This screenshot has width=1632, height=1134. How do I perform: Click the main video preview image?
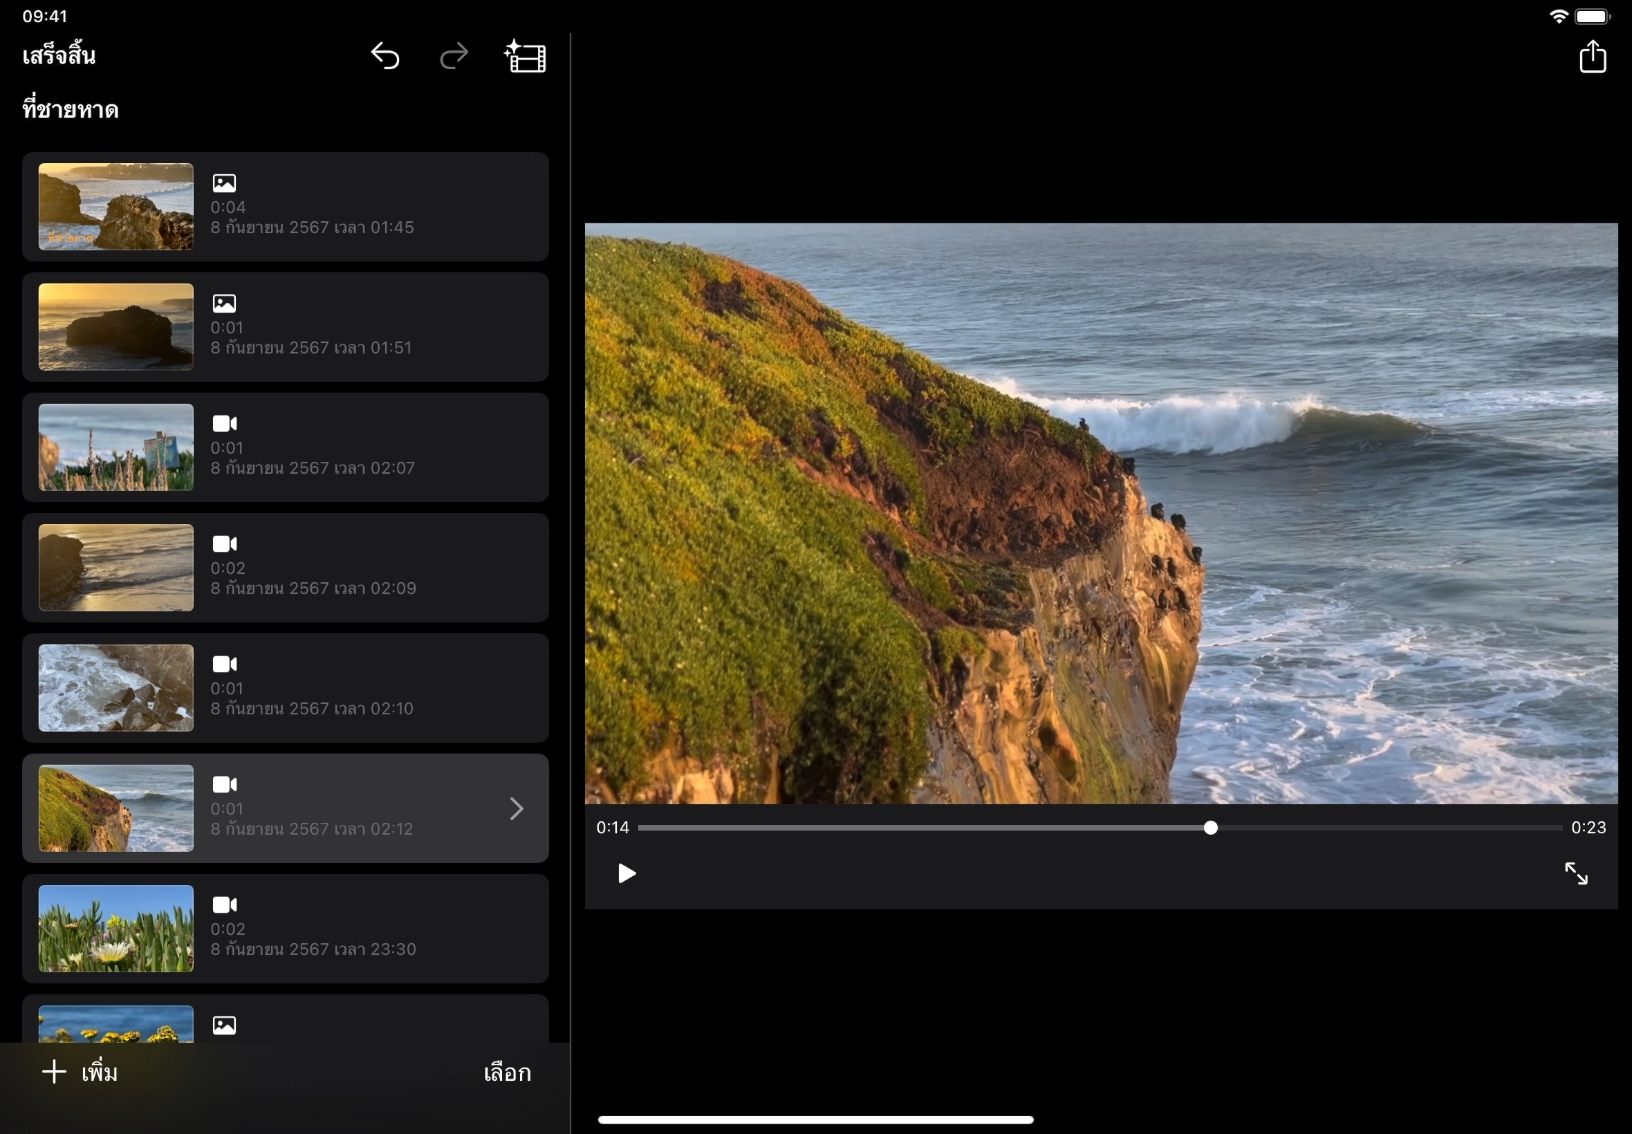click(x=1100, y=513)
